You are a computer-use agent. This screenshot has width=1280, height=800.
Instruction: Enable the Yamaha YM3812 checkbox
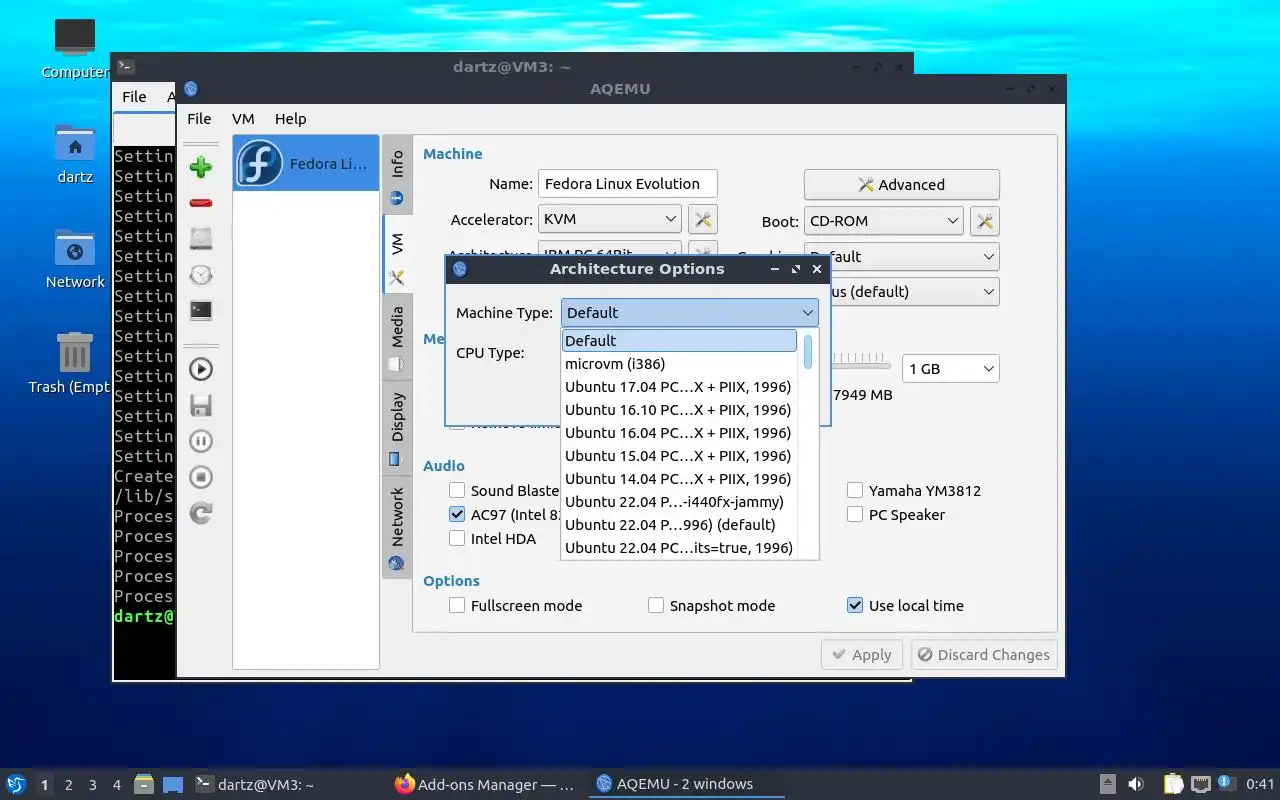click(855, 490)
